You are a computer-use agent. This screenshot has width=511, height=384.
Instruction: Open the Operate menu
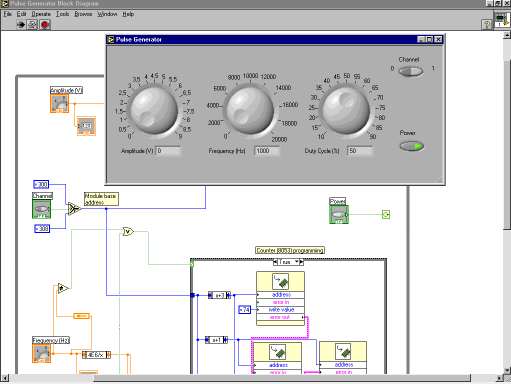click(x=41, y=14)
